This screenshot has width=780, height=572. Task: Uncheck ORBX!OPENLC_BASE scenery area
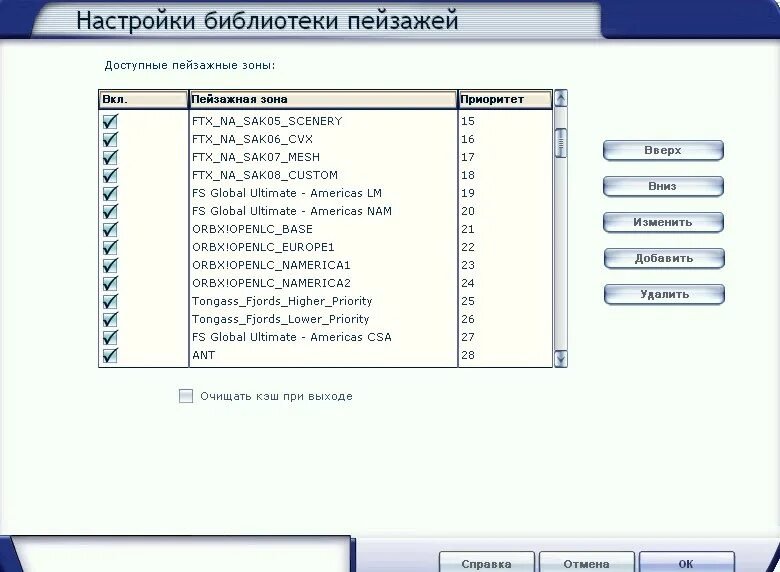click(x=110, y=229)
